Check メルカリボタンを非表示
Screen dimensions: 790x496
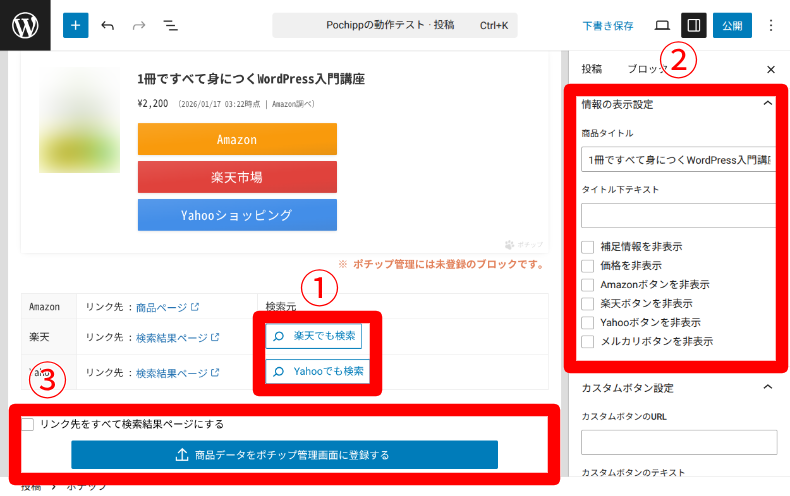[587, 341]
